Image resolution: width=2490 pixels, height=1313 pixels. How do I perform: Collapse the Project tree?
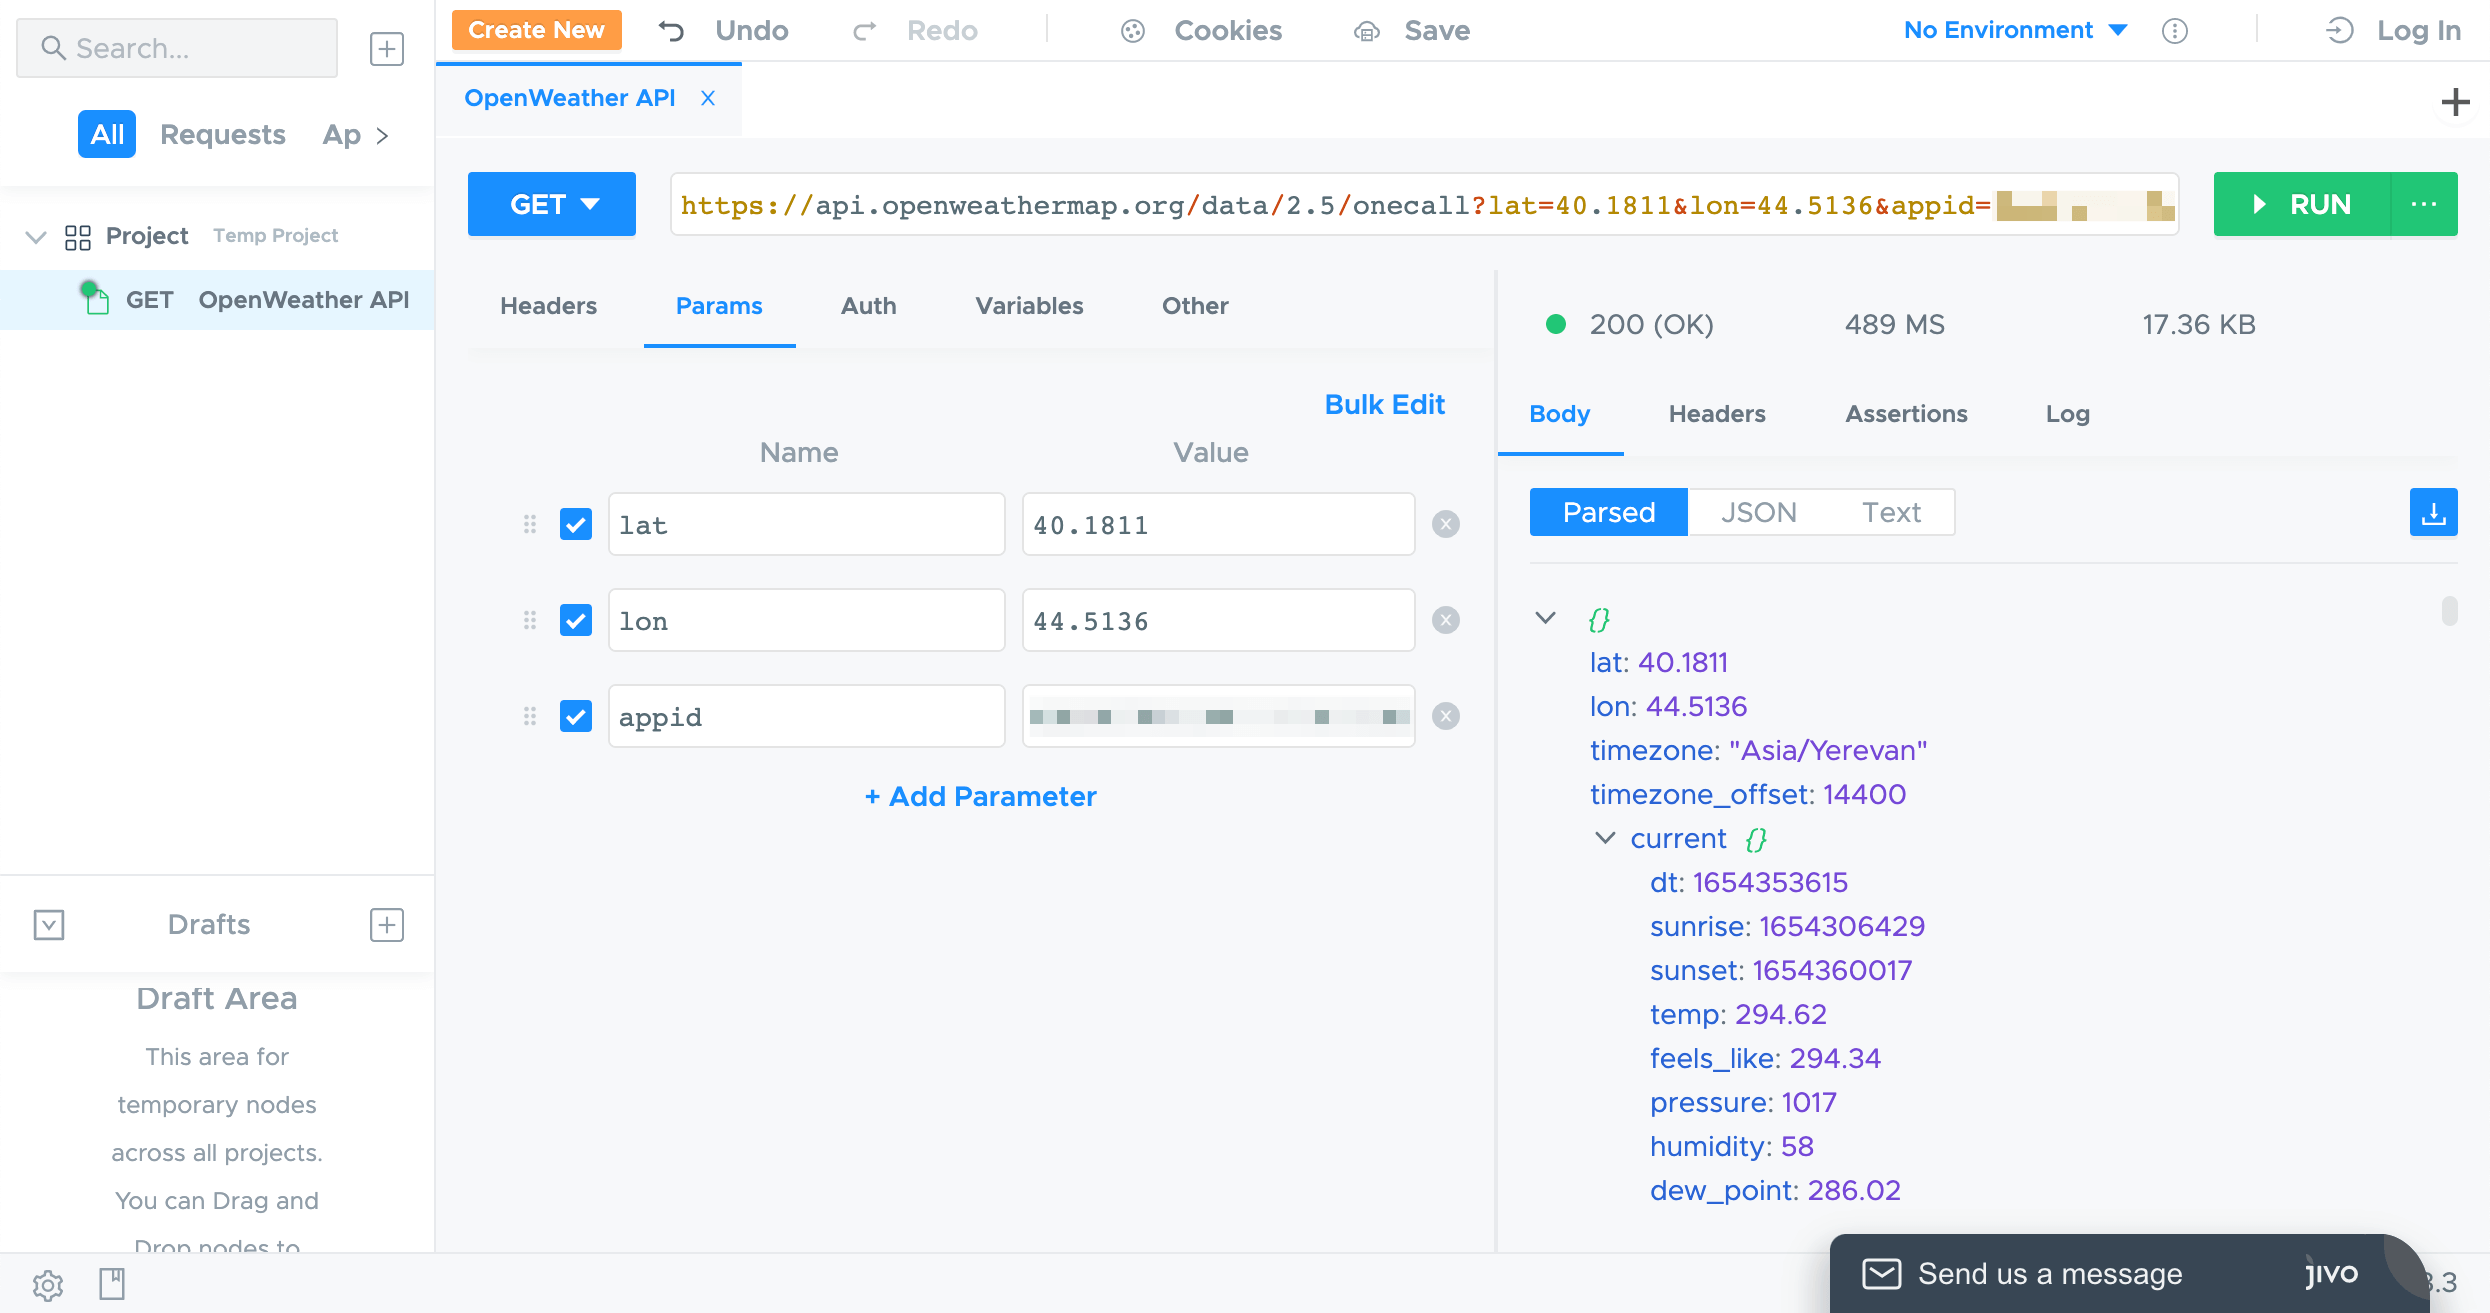click(x=36, y=237)
